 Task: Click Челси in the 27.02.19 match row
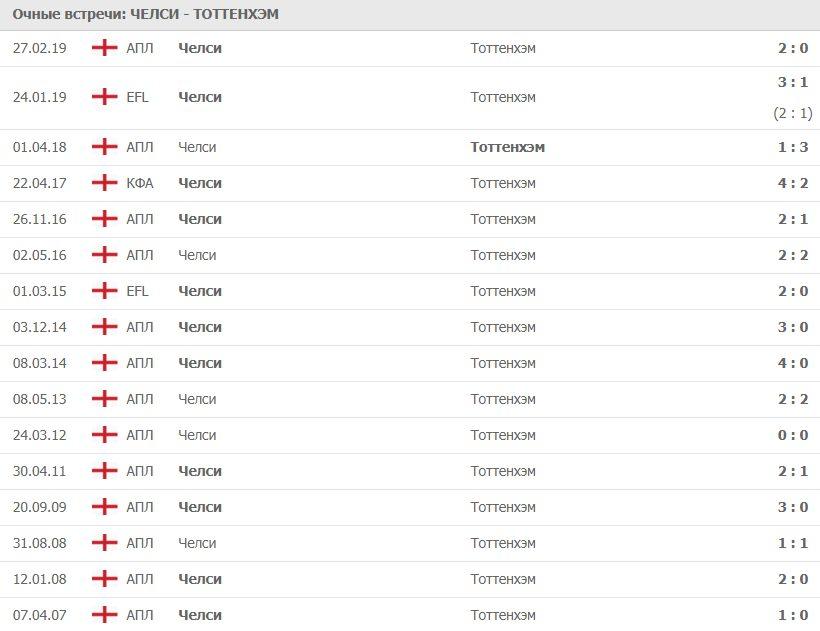tap(200, 48)
